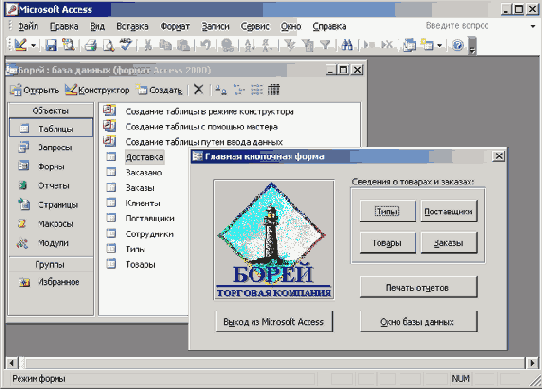The image size is (542, 389).
Task: Click Выход из Microsoft Access button
Action: [x=274, y=321]
